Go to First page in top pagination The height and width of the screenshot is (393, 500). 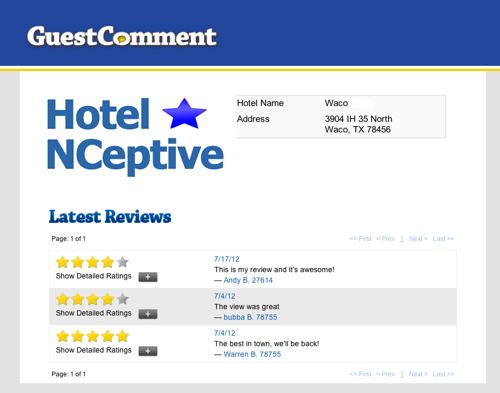coord(360,239)
